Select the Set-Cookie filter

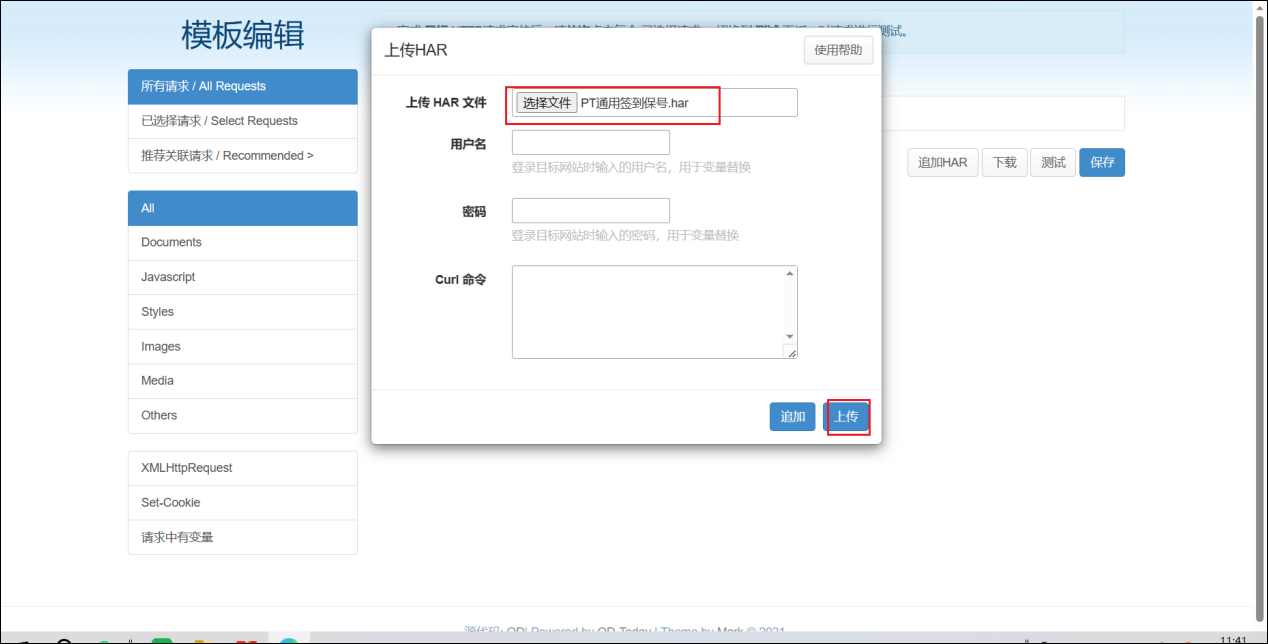pyautogui.click(x=242, y=502)
